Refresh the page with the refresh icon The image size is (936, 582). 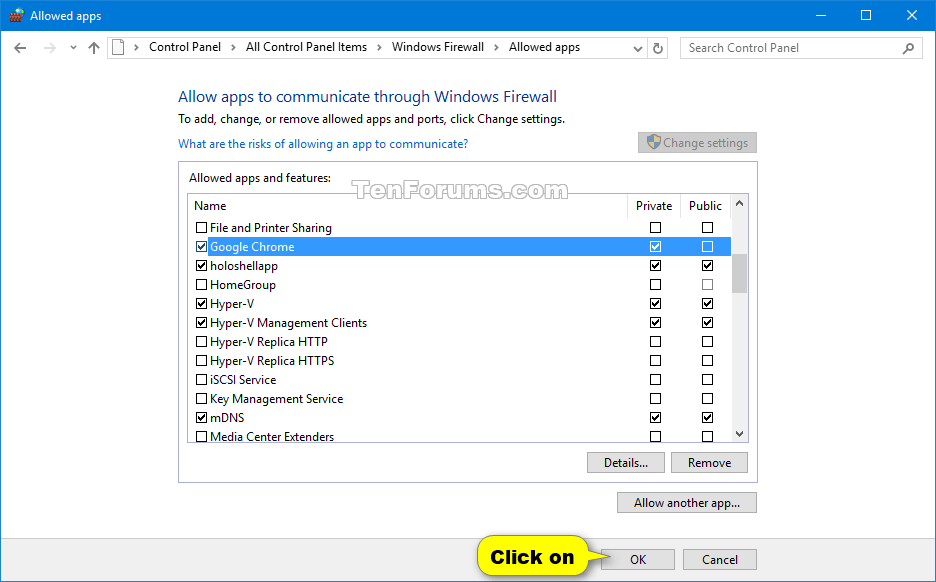(x=659, y=47)
